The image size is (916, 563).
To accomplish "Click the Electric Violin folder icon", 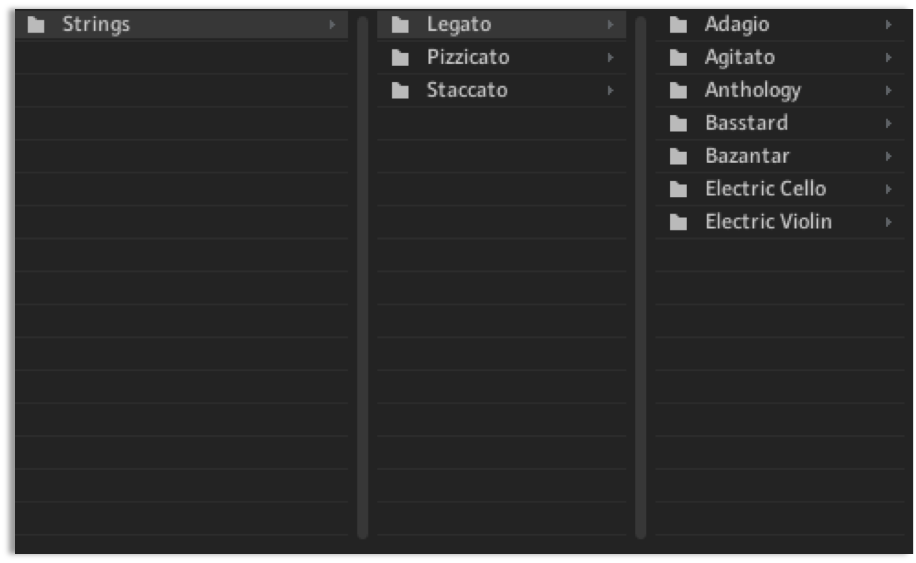I will 678,222.
